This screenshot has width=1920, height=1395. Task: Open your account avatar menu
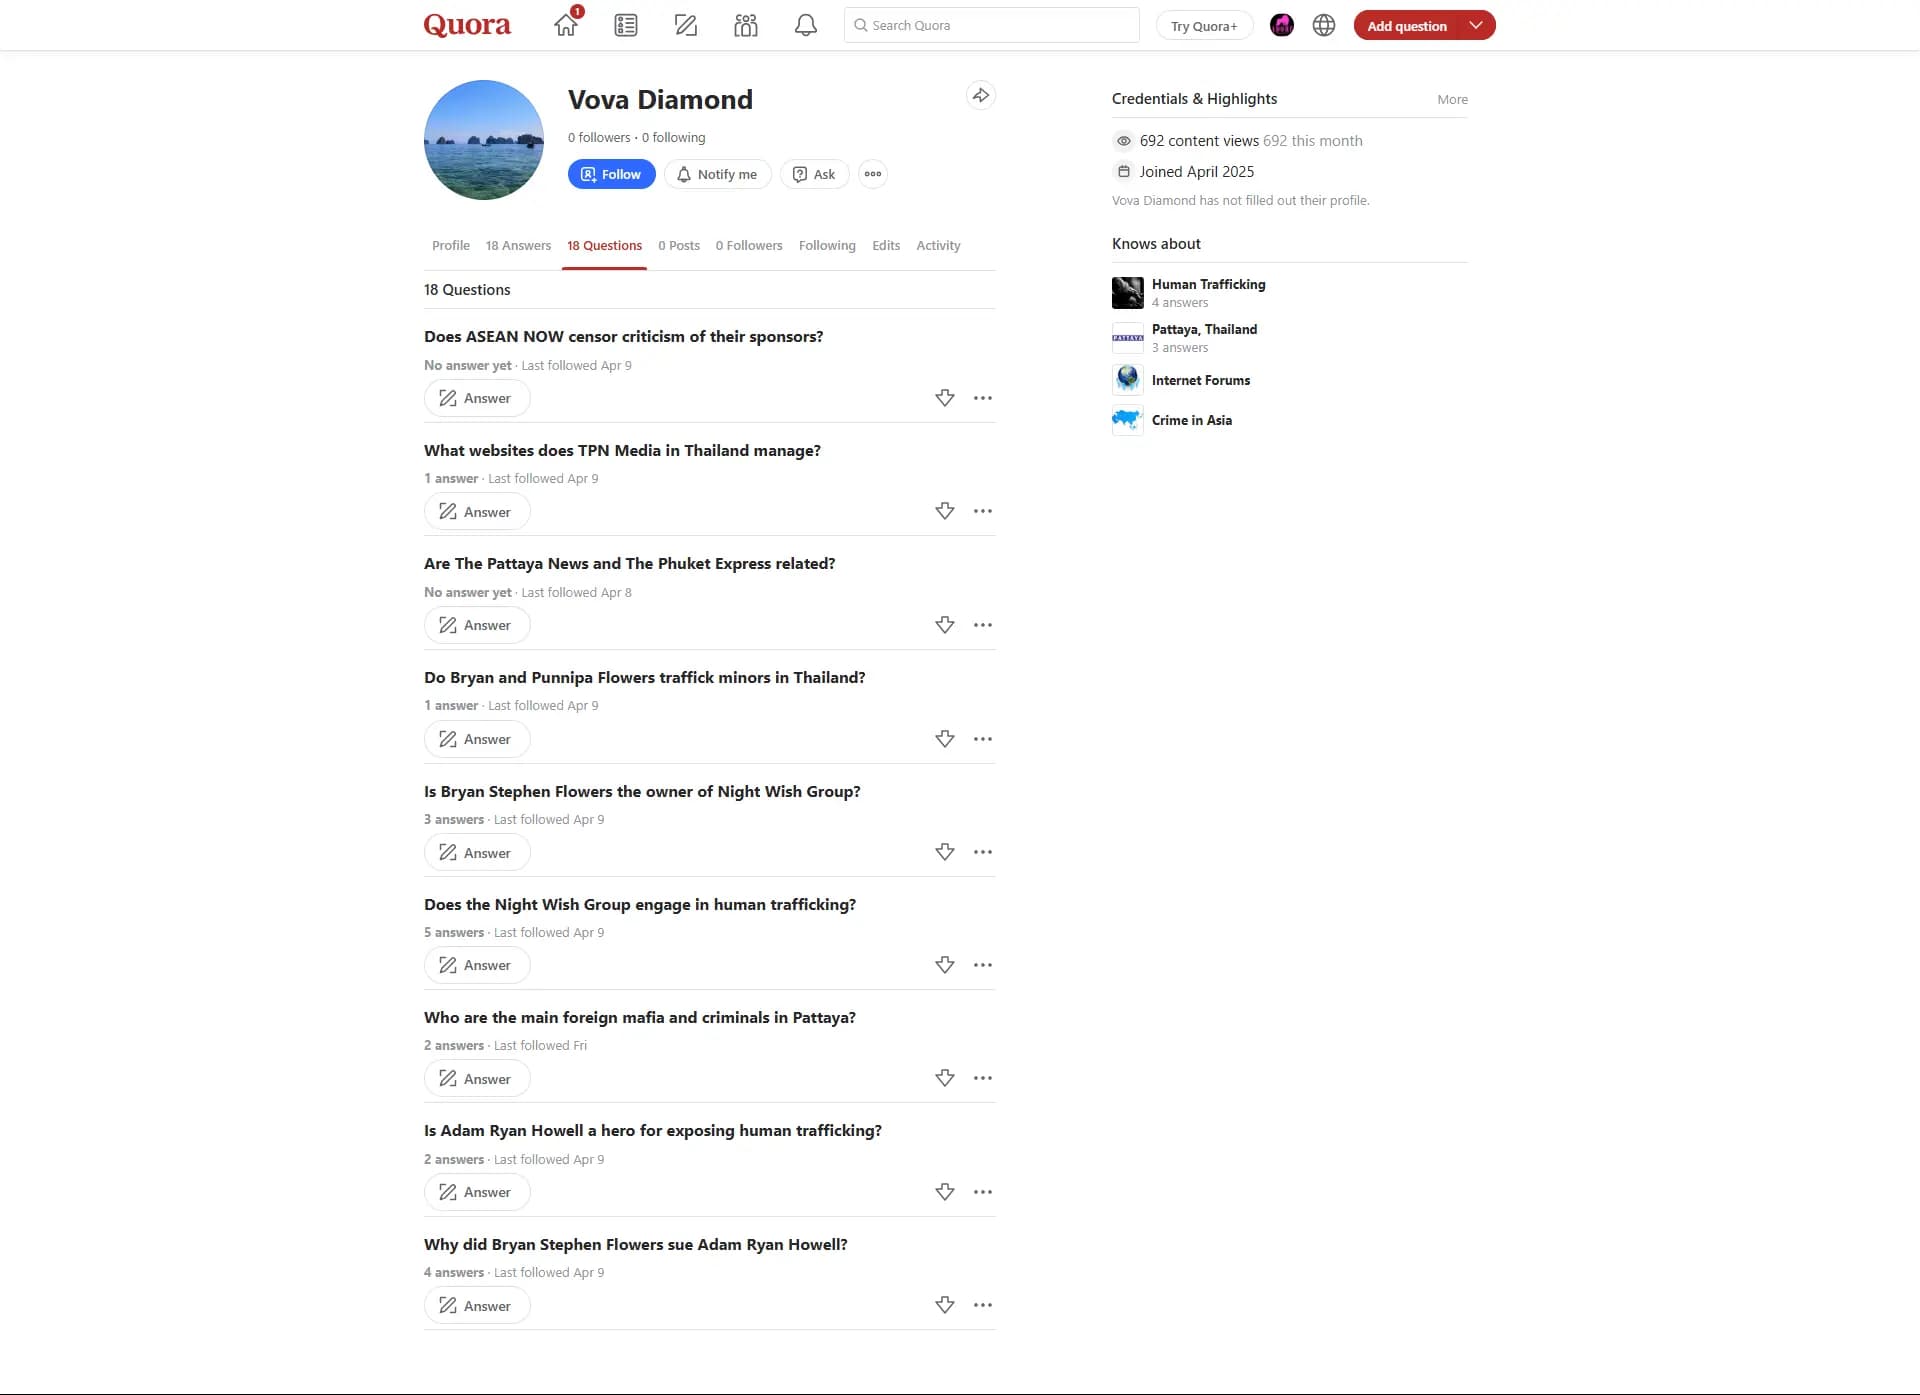tap(1282, 25)
